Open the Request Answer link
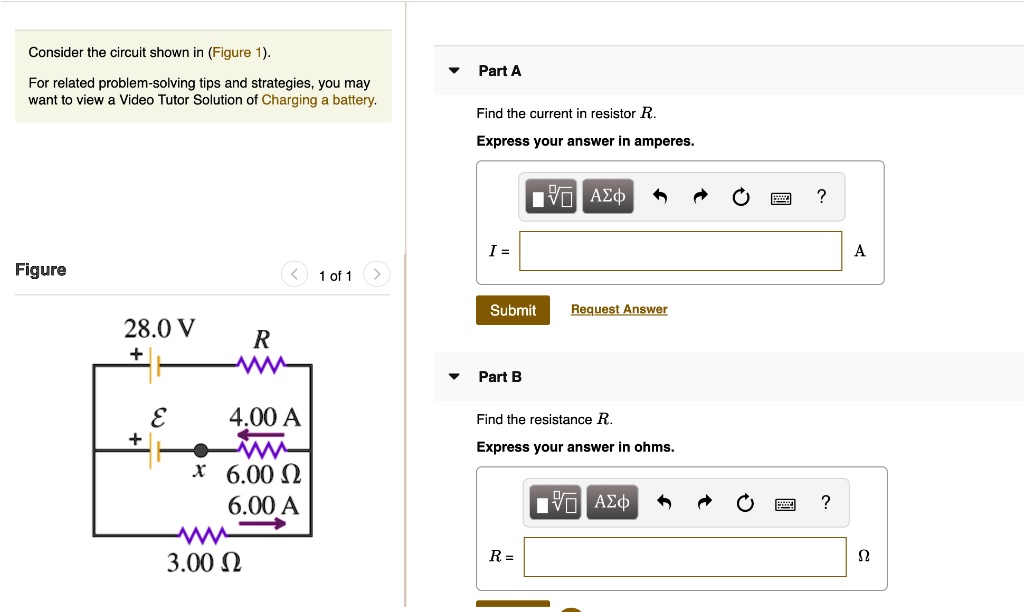This screenshot has height=612, width=1024. pos(618,309)
